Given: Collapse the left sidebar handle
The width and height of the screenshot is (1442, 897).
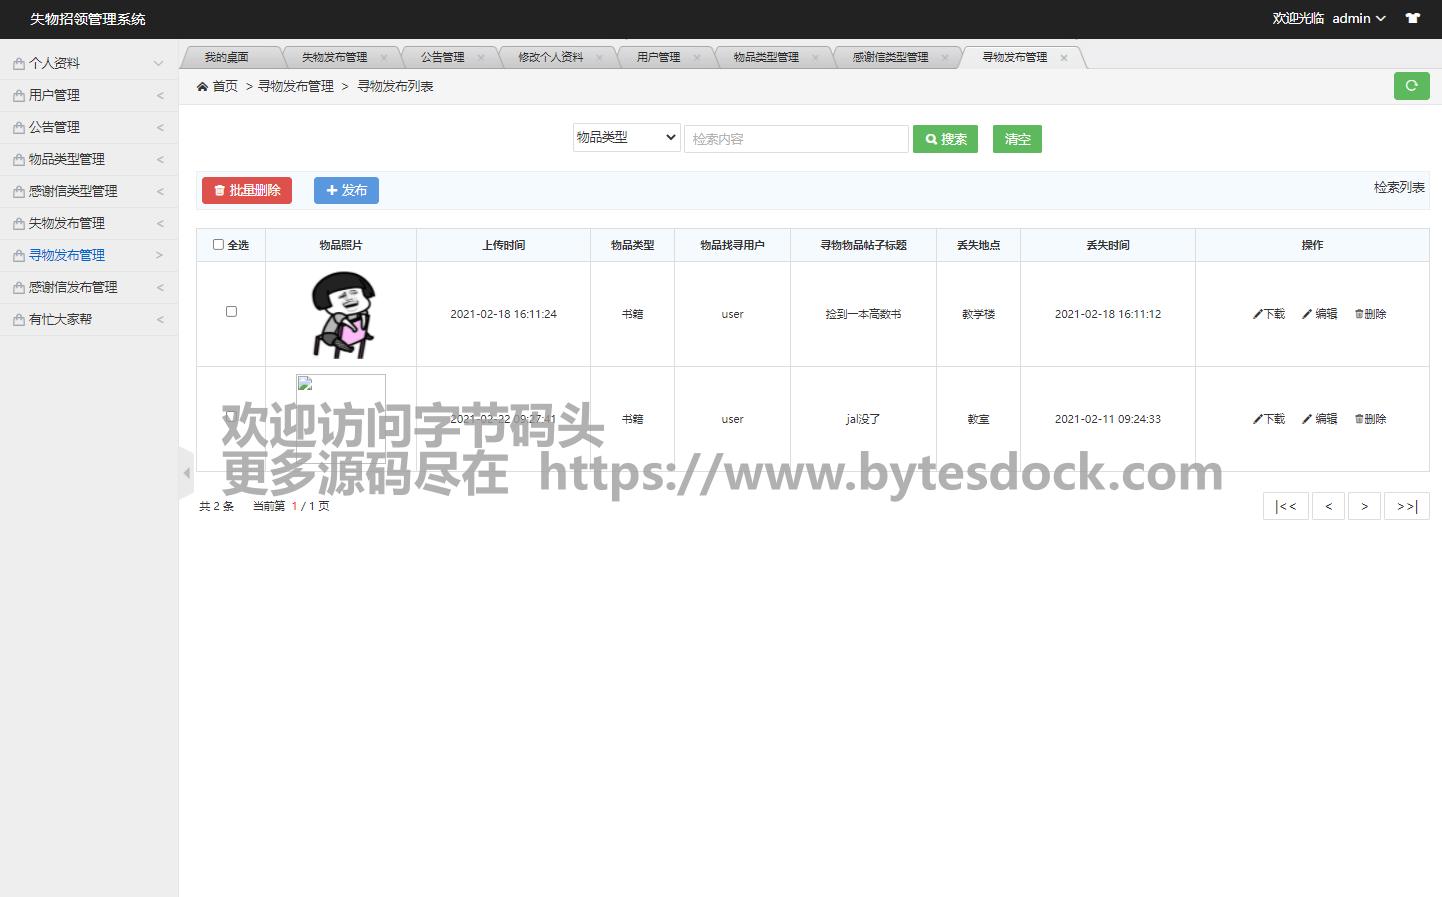Looking at the screenshot, I should point(186,472).
